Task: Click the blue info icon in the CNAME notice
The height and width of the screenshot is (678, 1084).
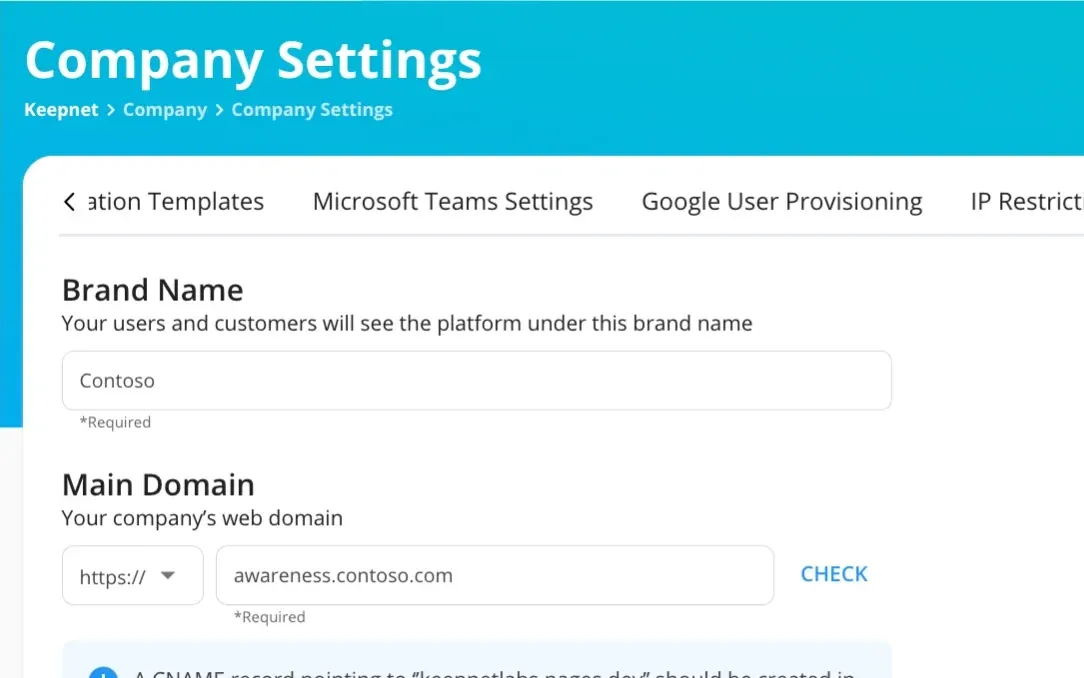Action: tap(103, 672)
